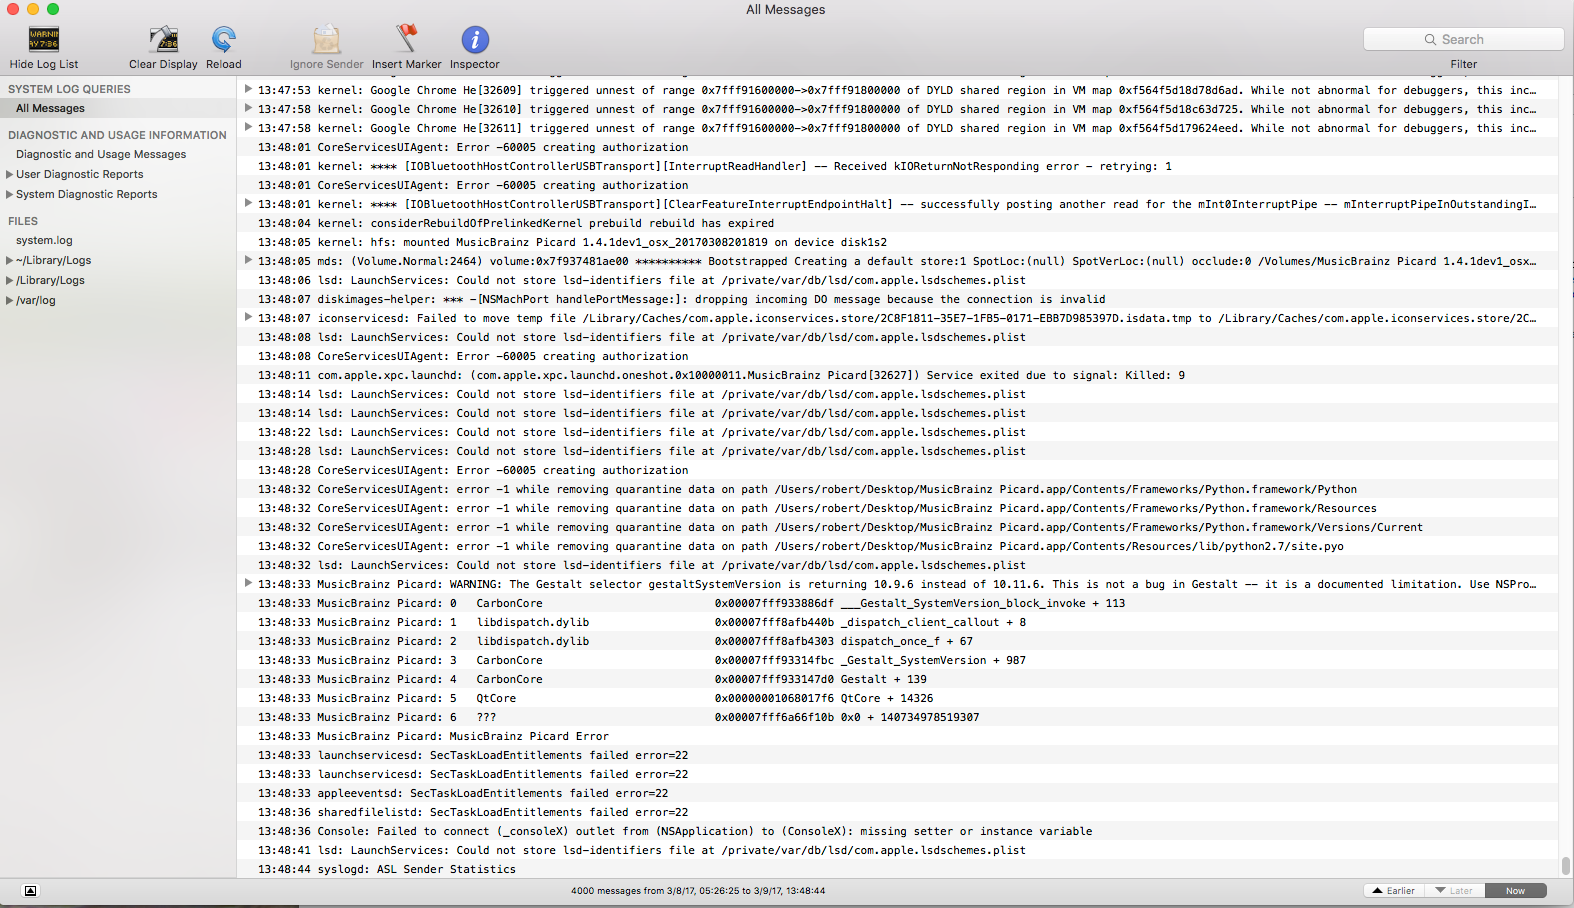Select the Console: Failed to connect row
This screenshot has width=1574, height=908.
(897, 831)
